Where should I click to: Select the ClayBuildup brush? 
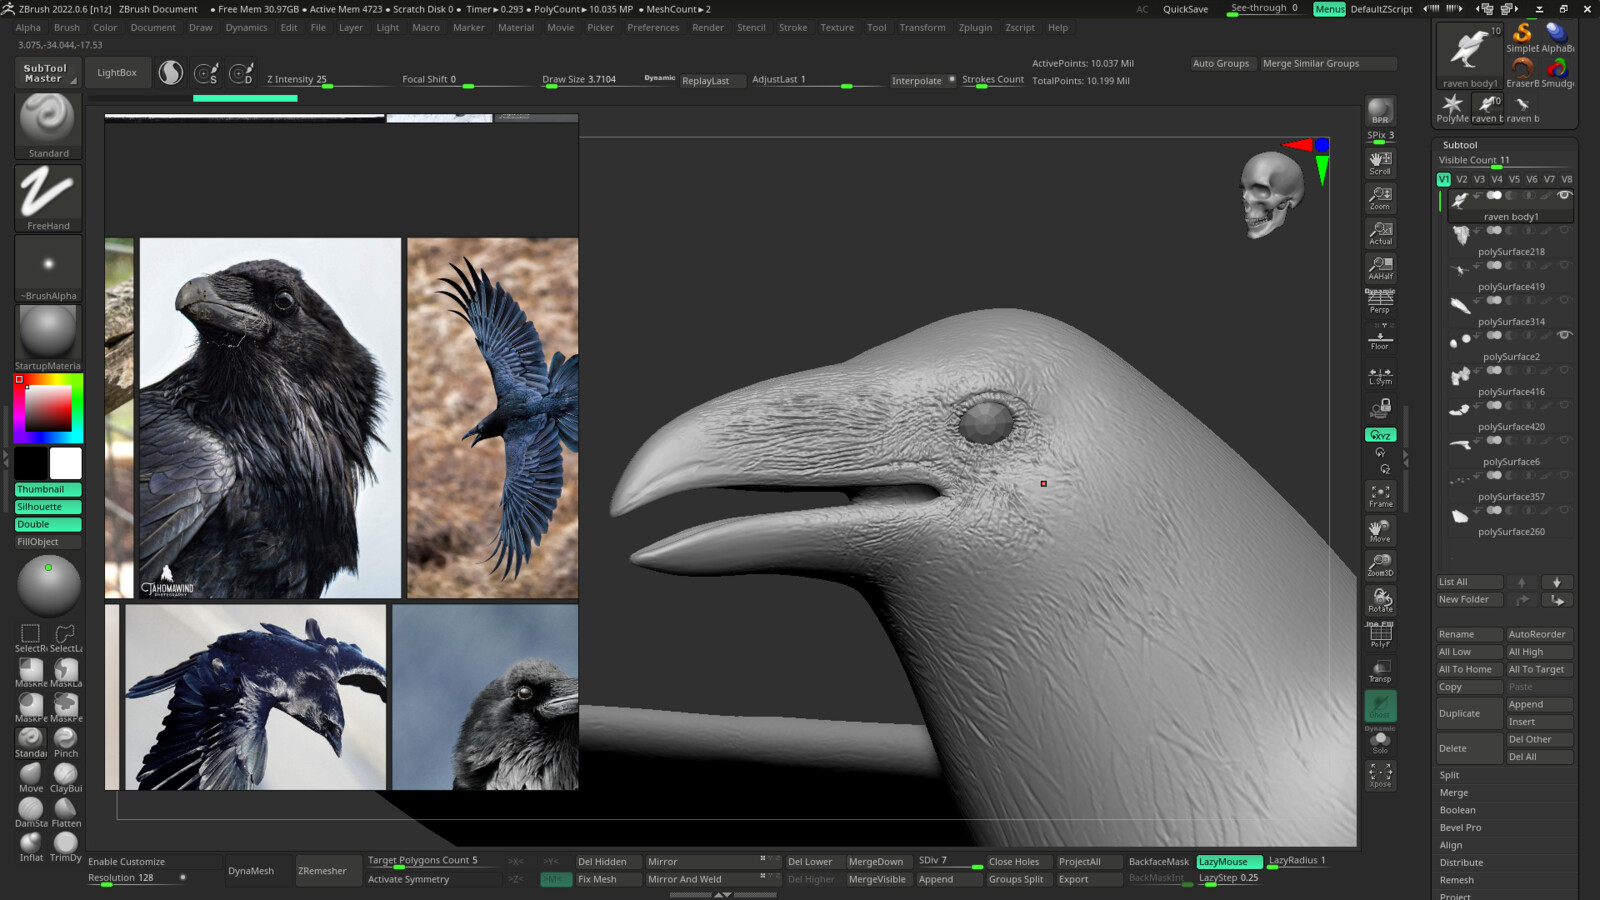(66, 778)
